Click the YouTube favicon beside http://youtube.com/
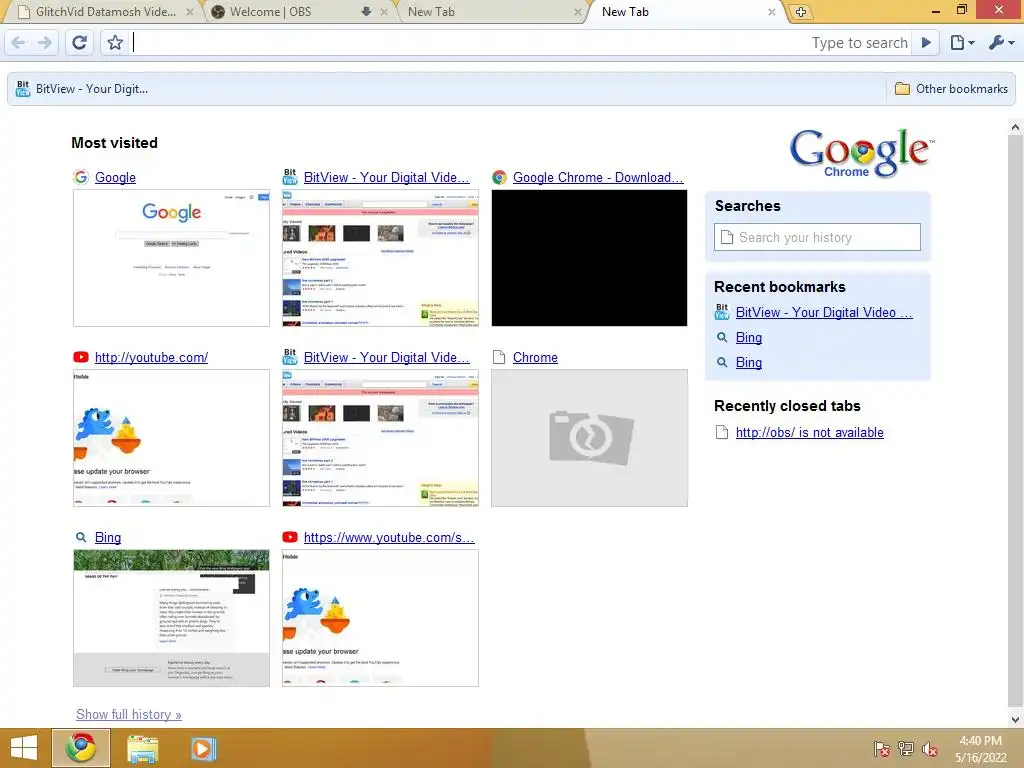Screen dimensions: 1024x768 81,357
